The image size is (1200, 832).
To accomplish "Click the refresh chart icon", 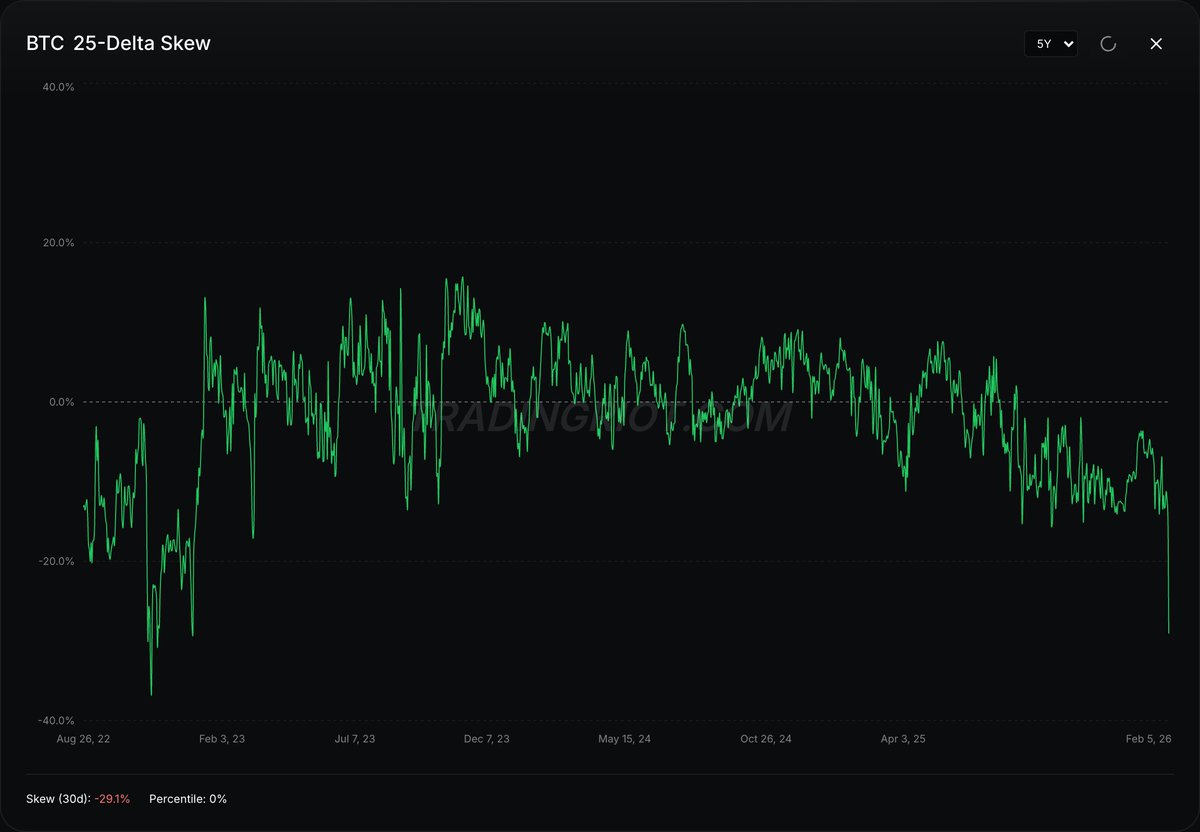I will pos(1108,44).
